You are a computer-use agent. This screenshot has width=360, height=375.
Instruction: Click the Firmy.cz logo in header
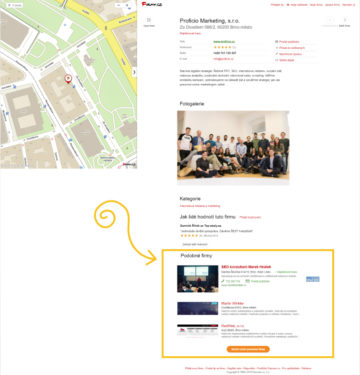(x=152, y=4)
